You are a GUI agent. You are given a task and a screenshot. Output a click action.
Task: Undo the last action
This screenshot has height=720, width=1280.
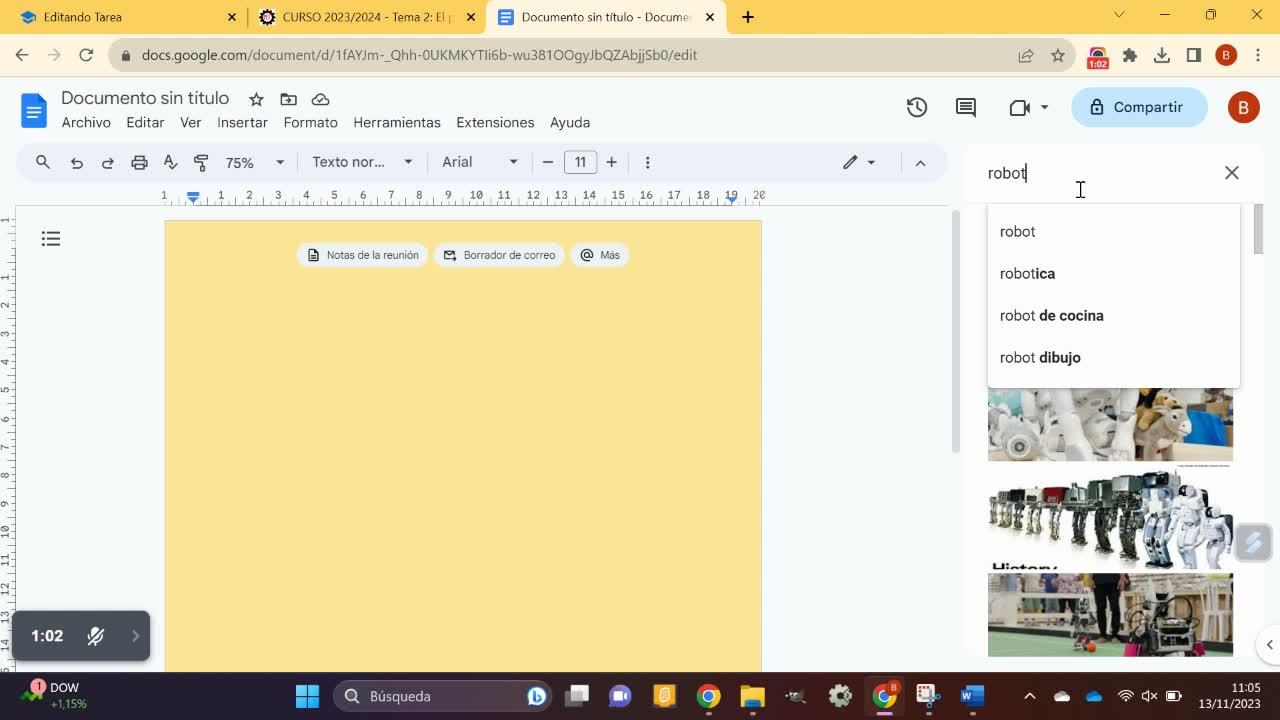tap(76, 162)
